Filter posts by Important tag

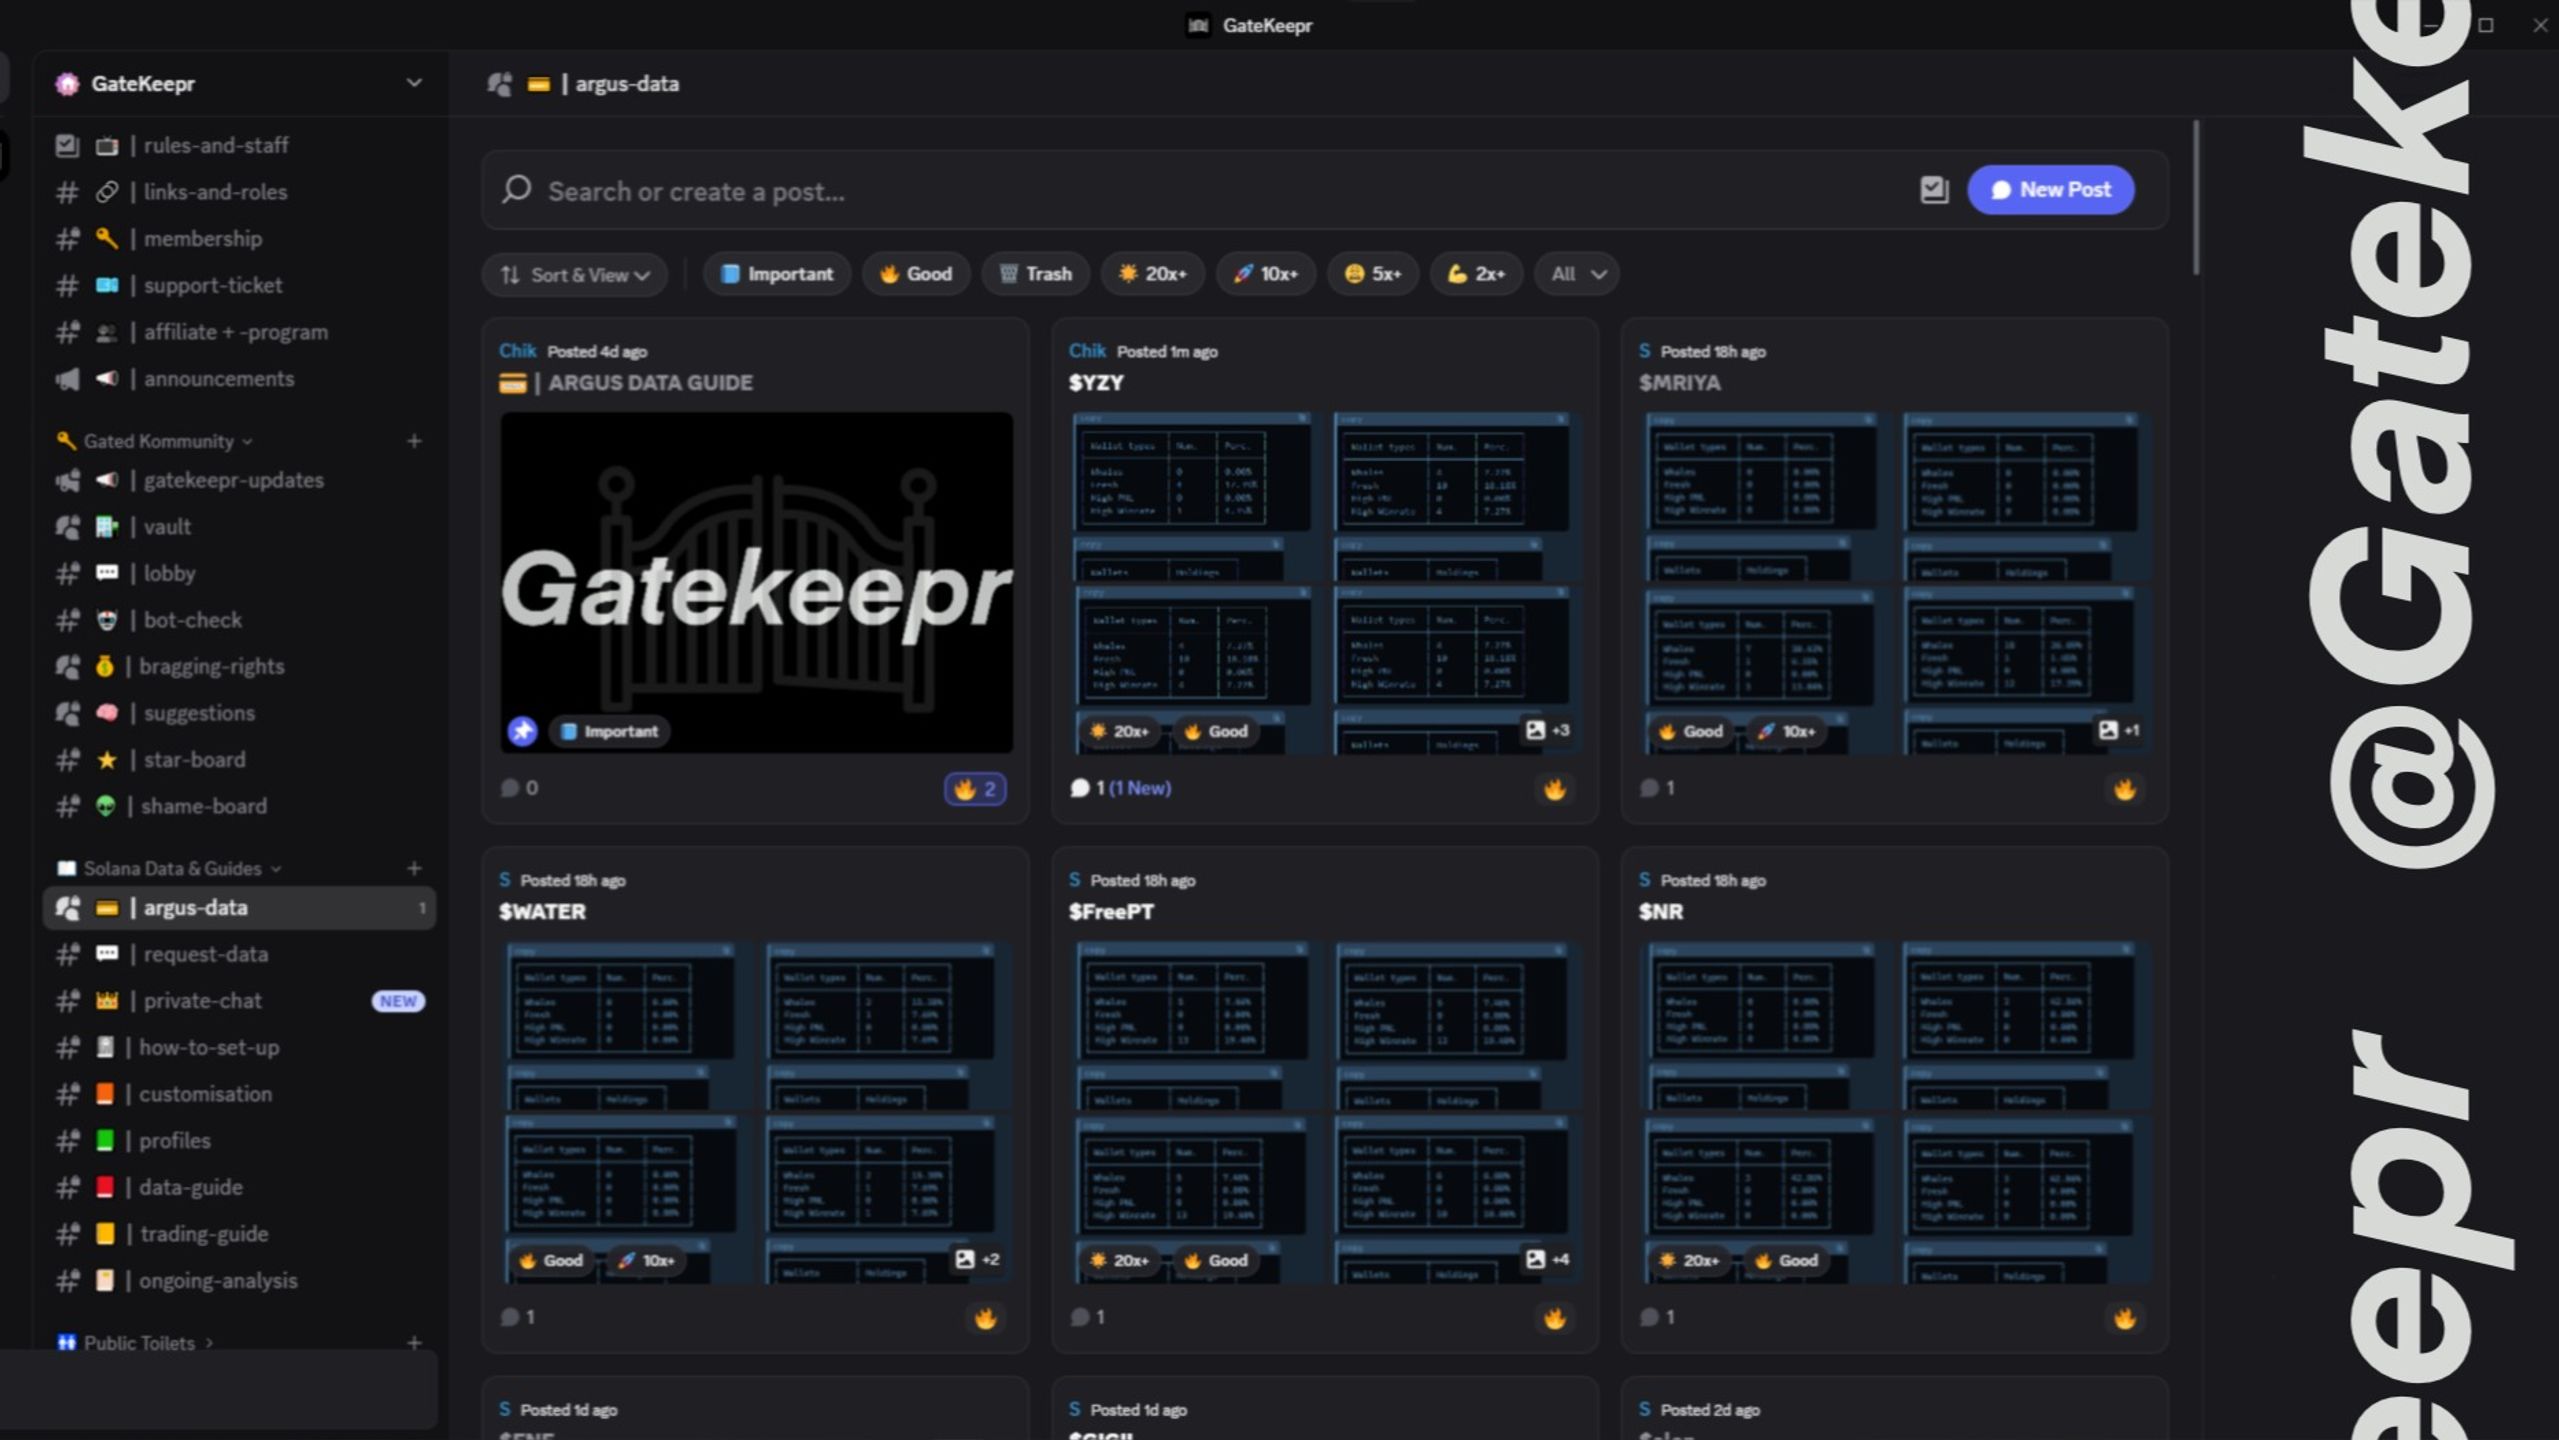pyautogui.click(x=777, y=274)
